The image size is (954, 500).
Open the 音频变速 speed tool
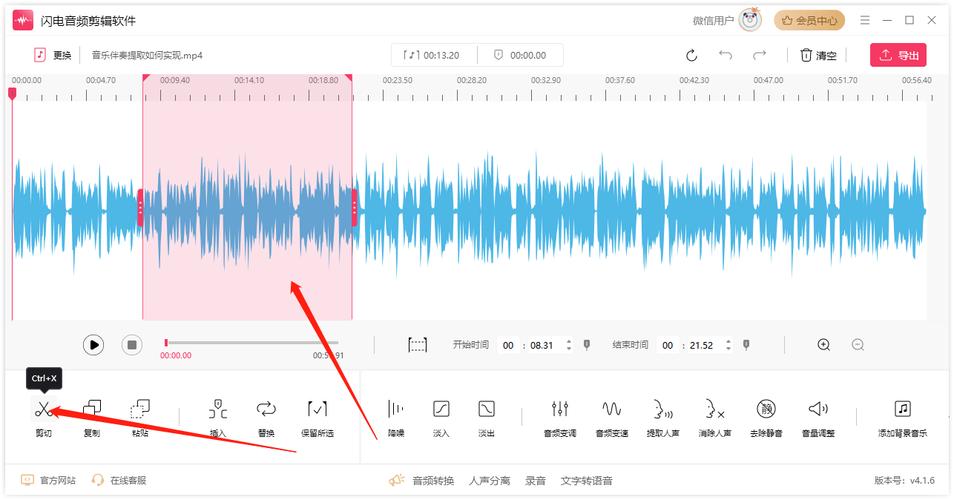(611, 417)
